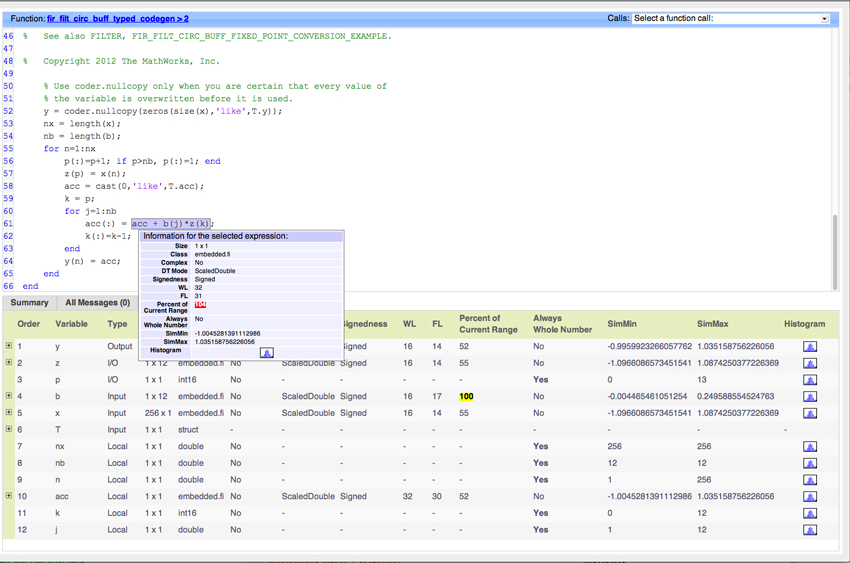
Task: Expand the struct T variable row
Action: (9, 429)
